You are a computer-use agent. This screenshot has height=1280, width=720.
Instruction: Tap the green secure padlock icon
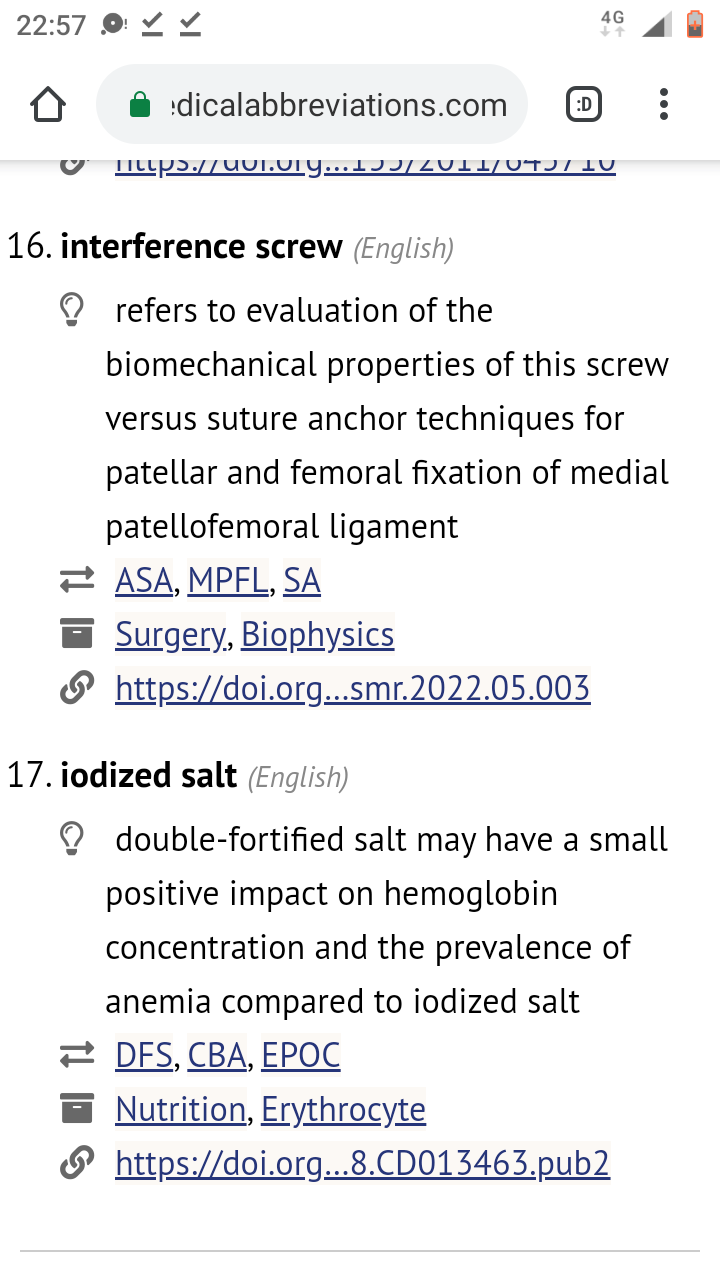[x=140, y=105]
